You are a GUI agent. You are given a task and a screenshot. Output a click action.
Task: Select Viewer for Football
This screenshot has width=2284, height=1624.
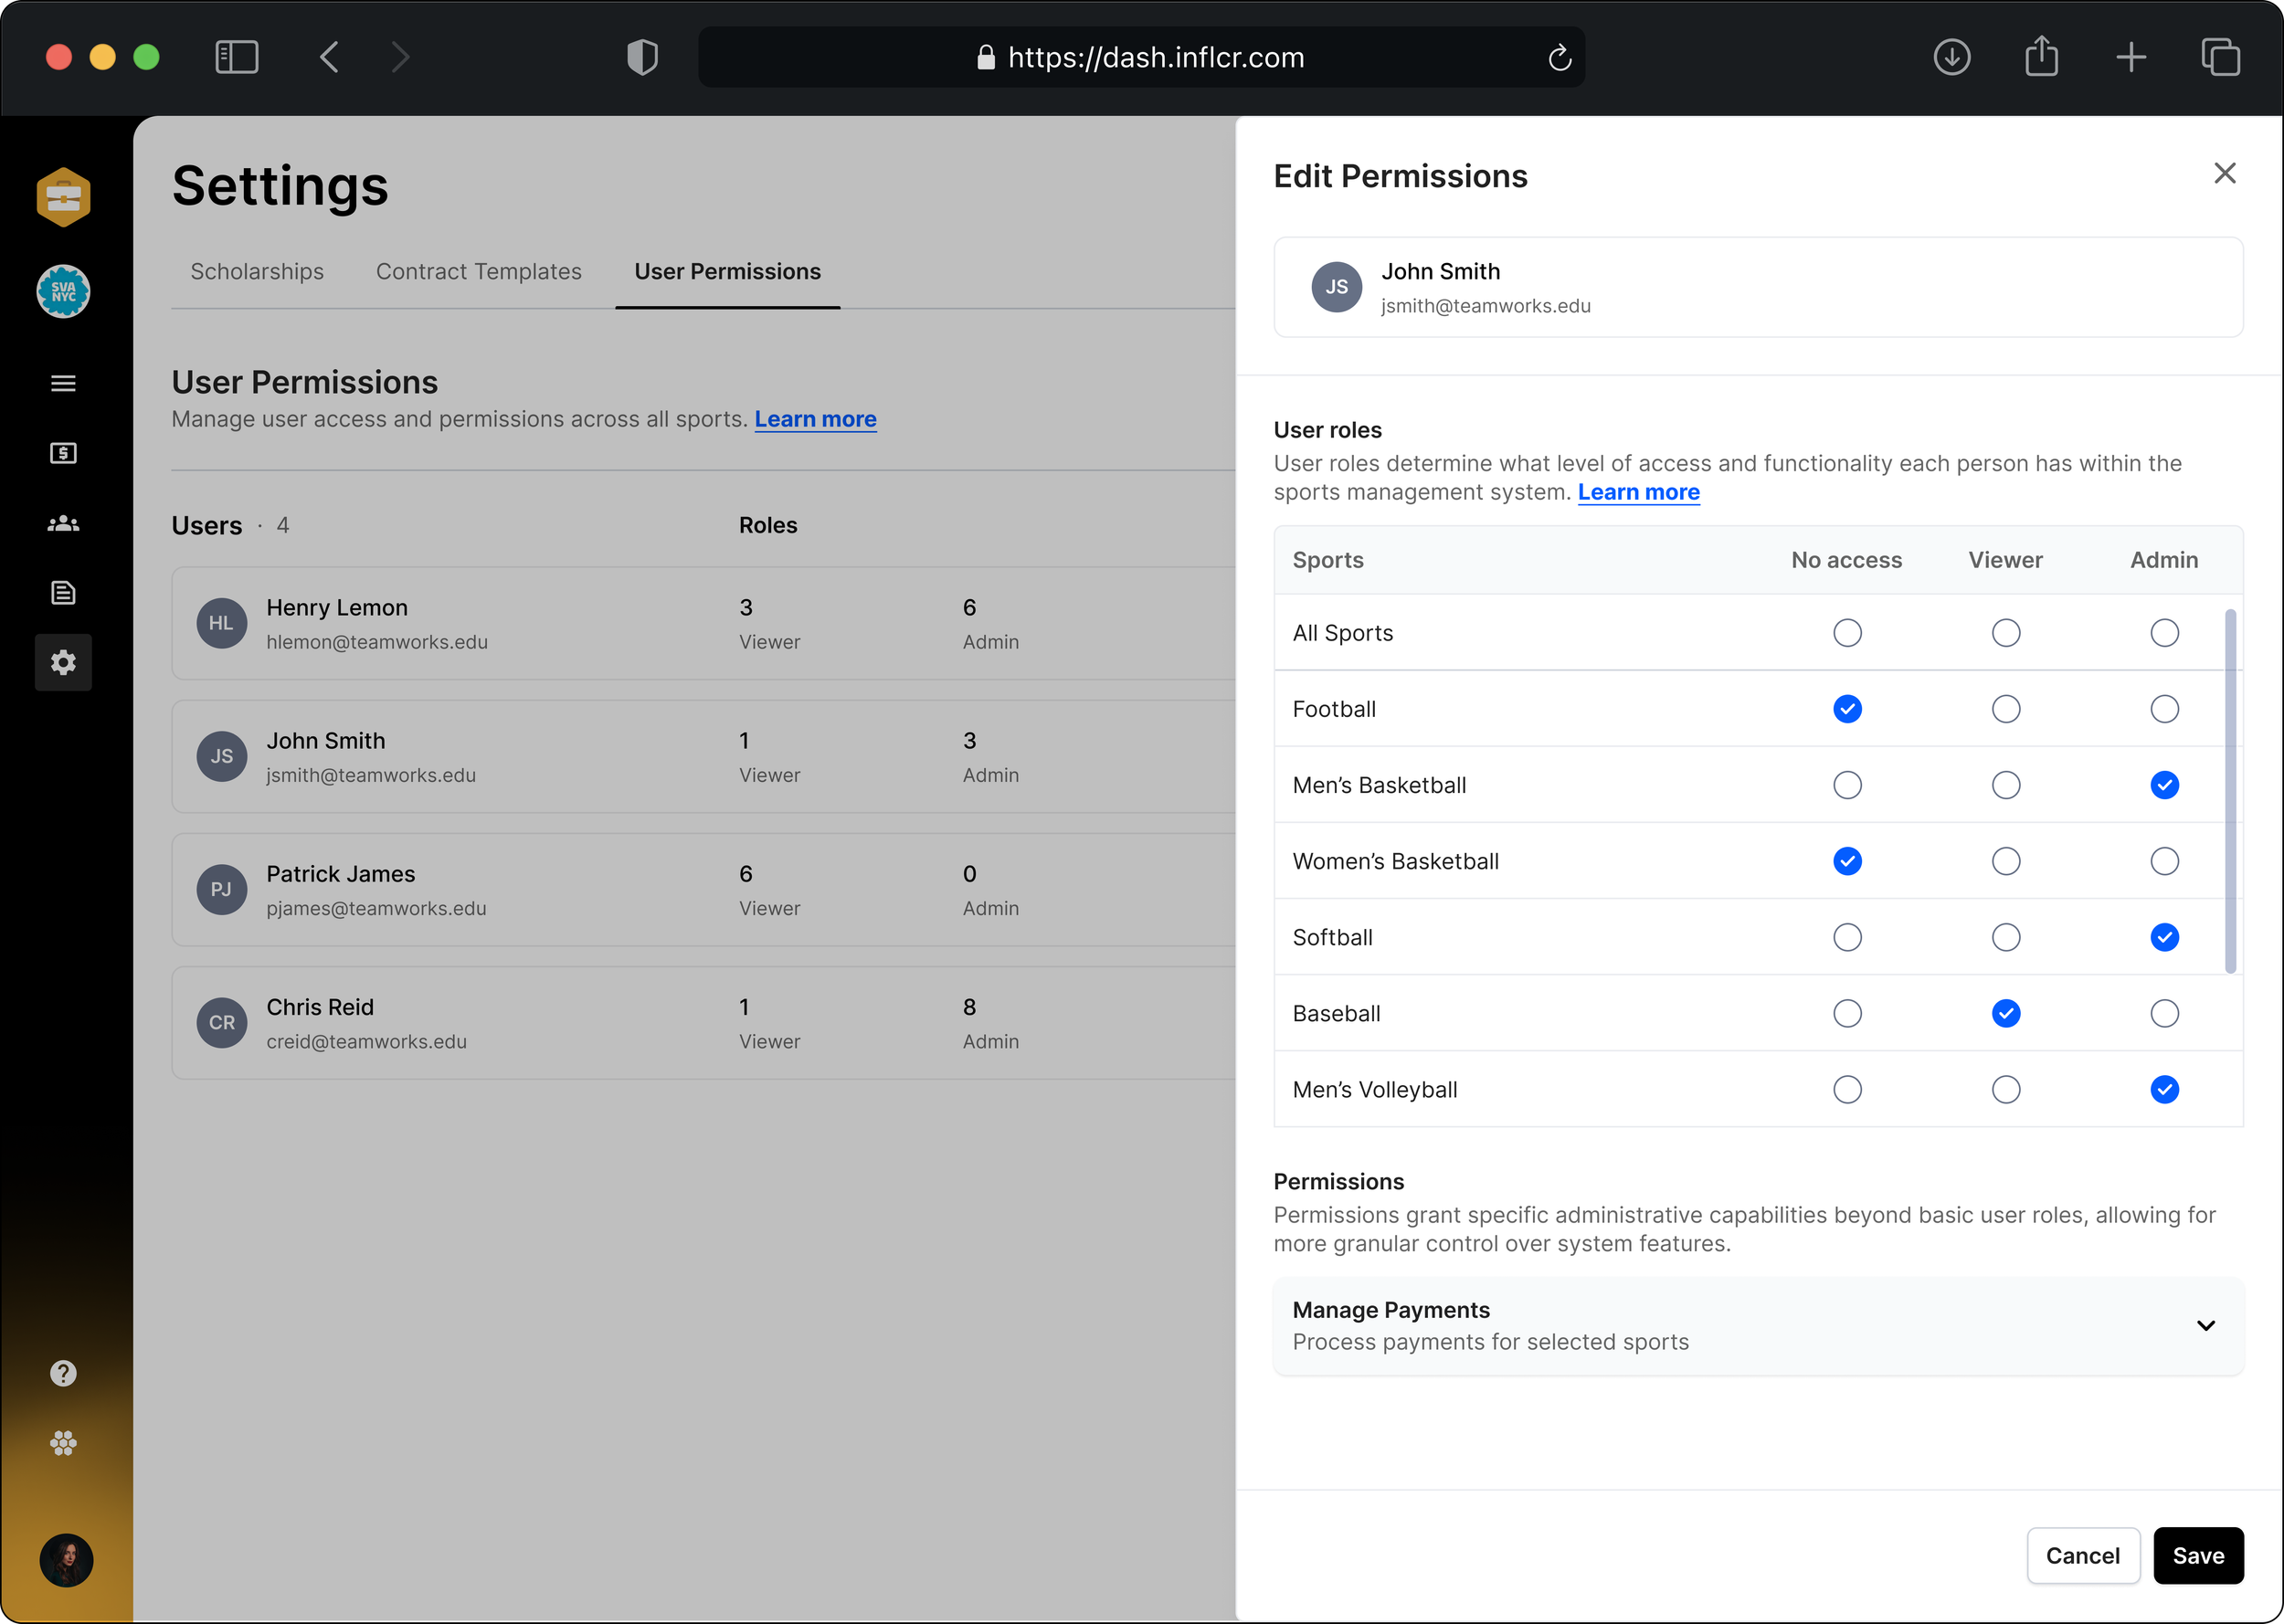point(2005,709)
